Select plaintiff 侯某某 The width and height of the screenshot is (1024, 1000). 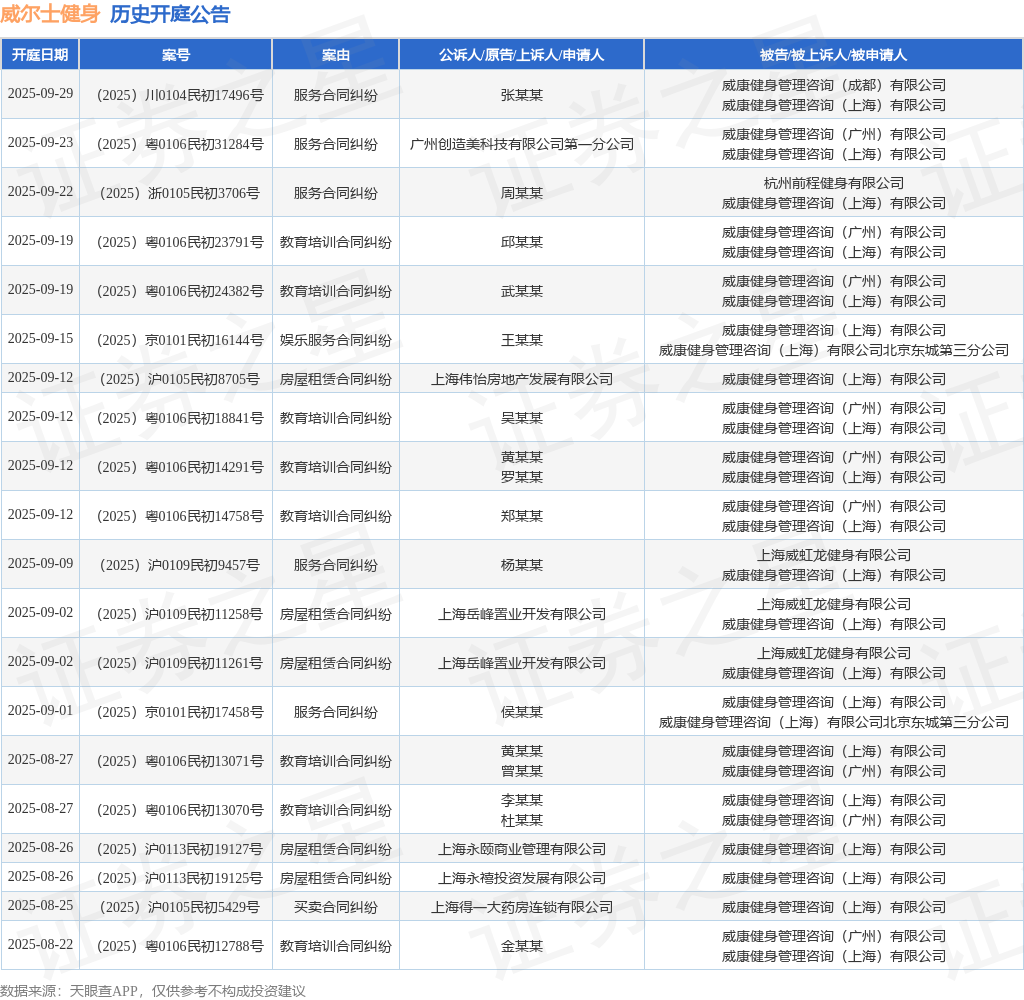[x=522, y=712]
